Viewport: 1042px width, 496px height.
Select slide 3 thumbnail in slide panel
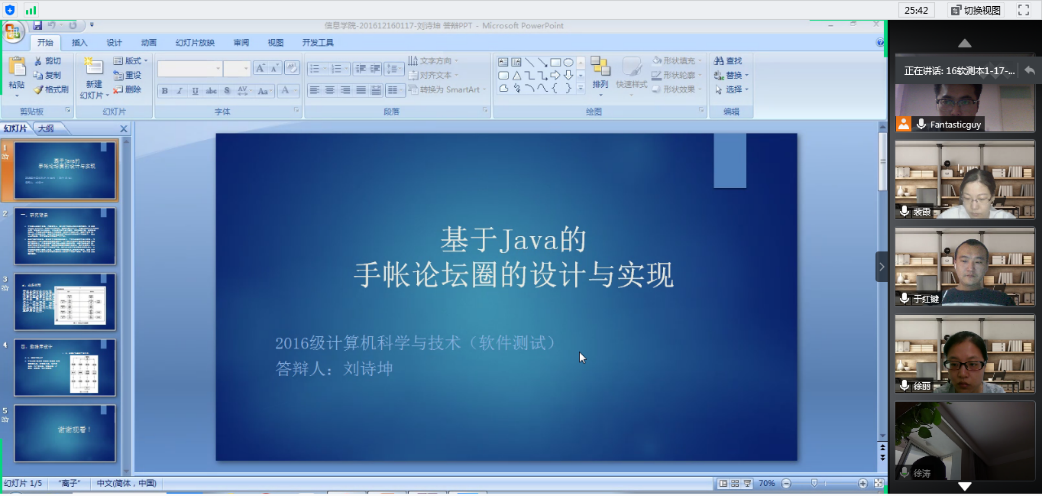pos(65,300)
